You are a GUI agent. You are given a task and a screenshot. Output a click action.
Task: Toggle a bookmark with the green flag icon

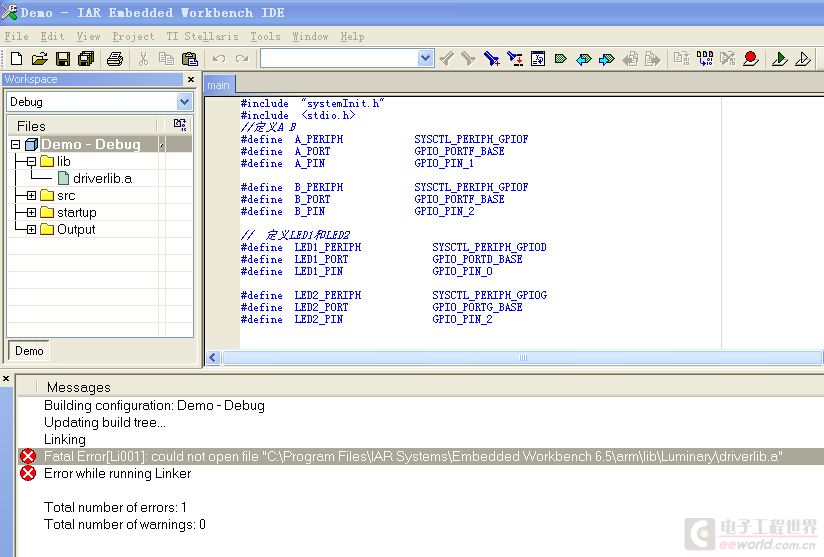point(560,58)
